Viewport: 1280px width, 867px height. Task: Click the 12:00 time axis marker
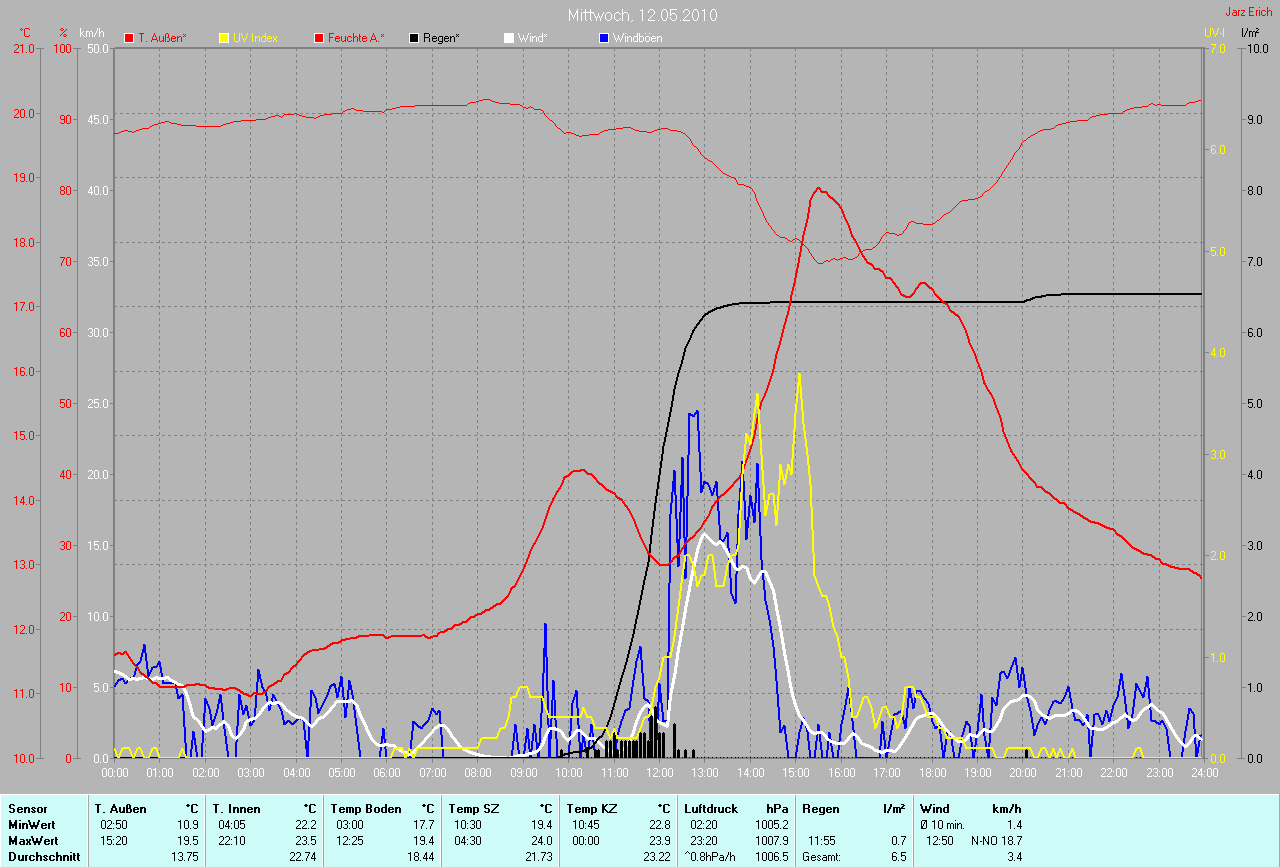(659, 772)
